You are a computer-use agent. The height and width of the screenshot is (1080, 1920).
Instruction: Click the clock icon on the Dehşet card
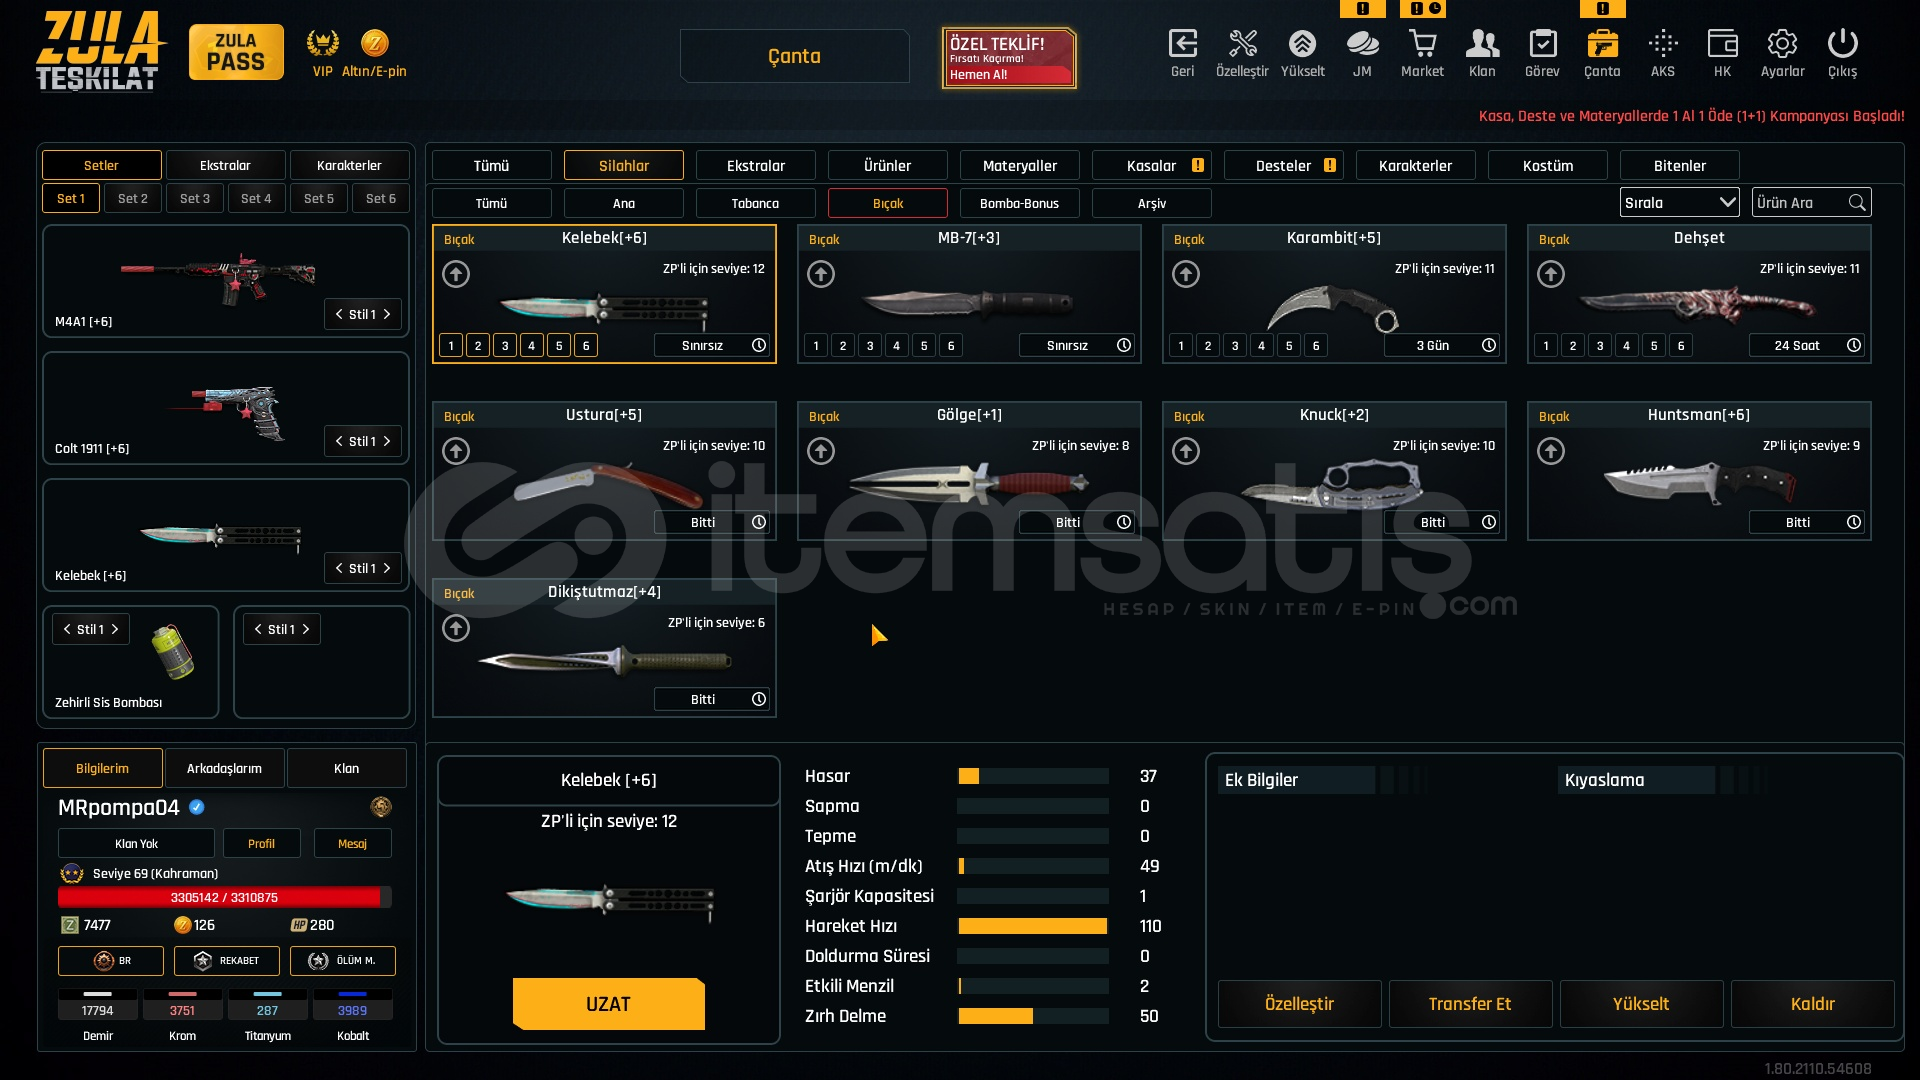click(1854, 345)
